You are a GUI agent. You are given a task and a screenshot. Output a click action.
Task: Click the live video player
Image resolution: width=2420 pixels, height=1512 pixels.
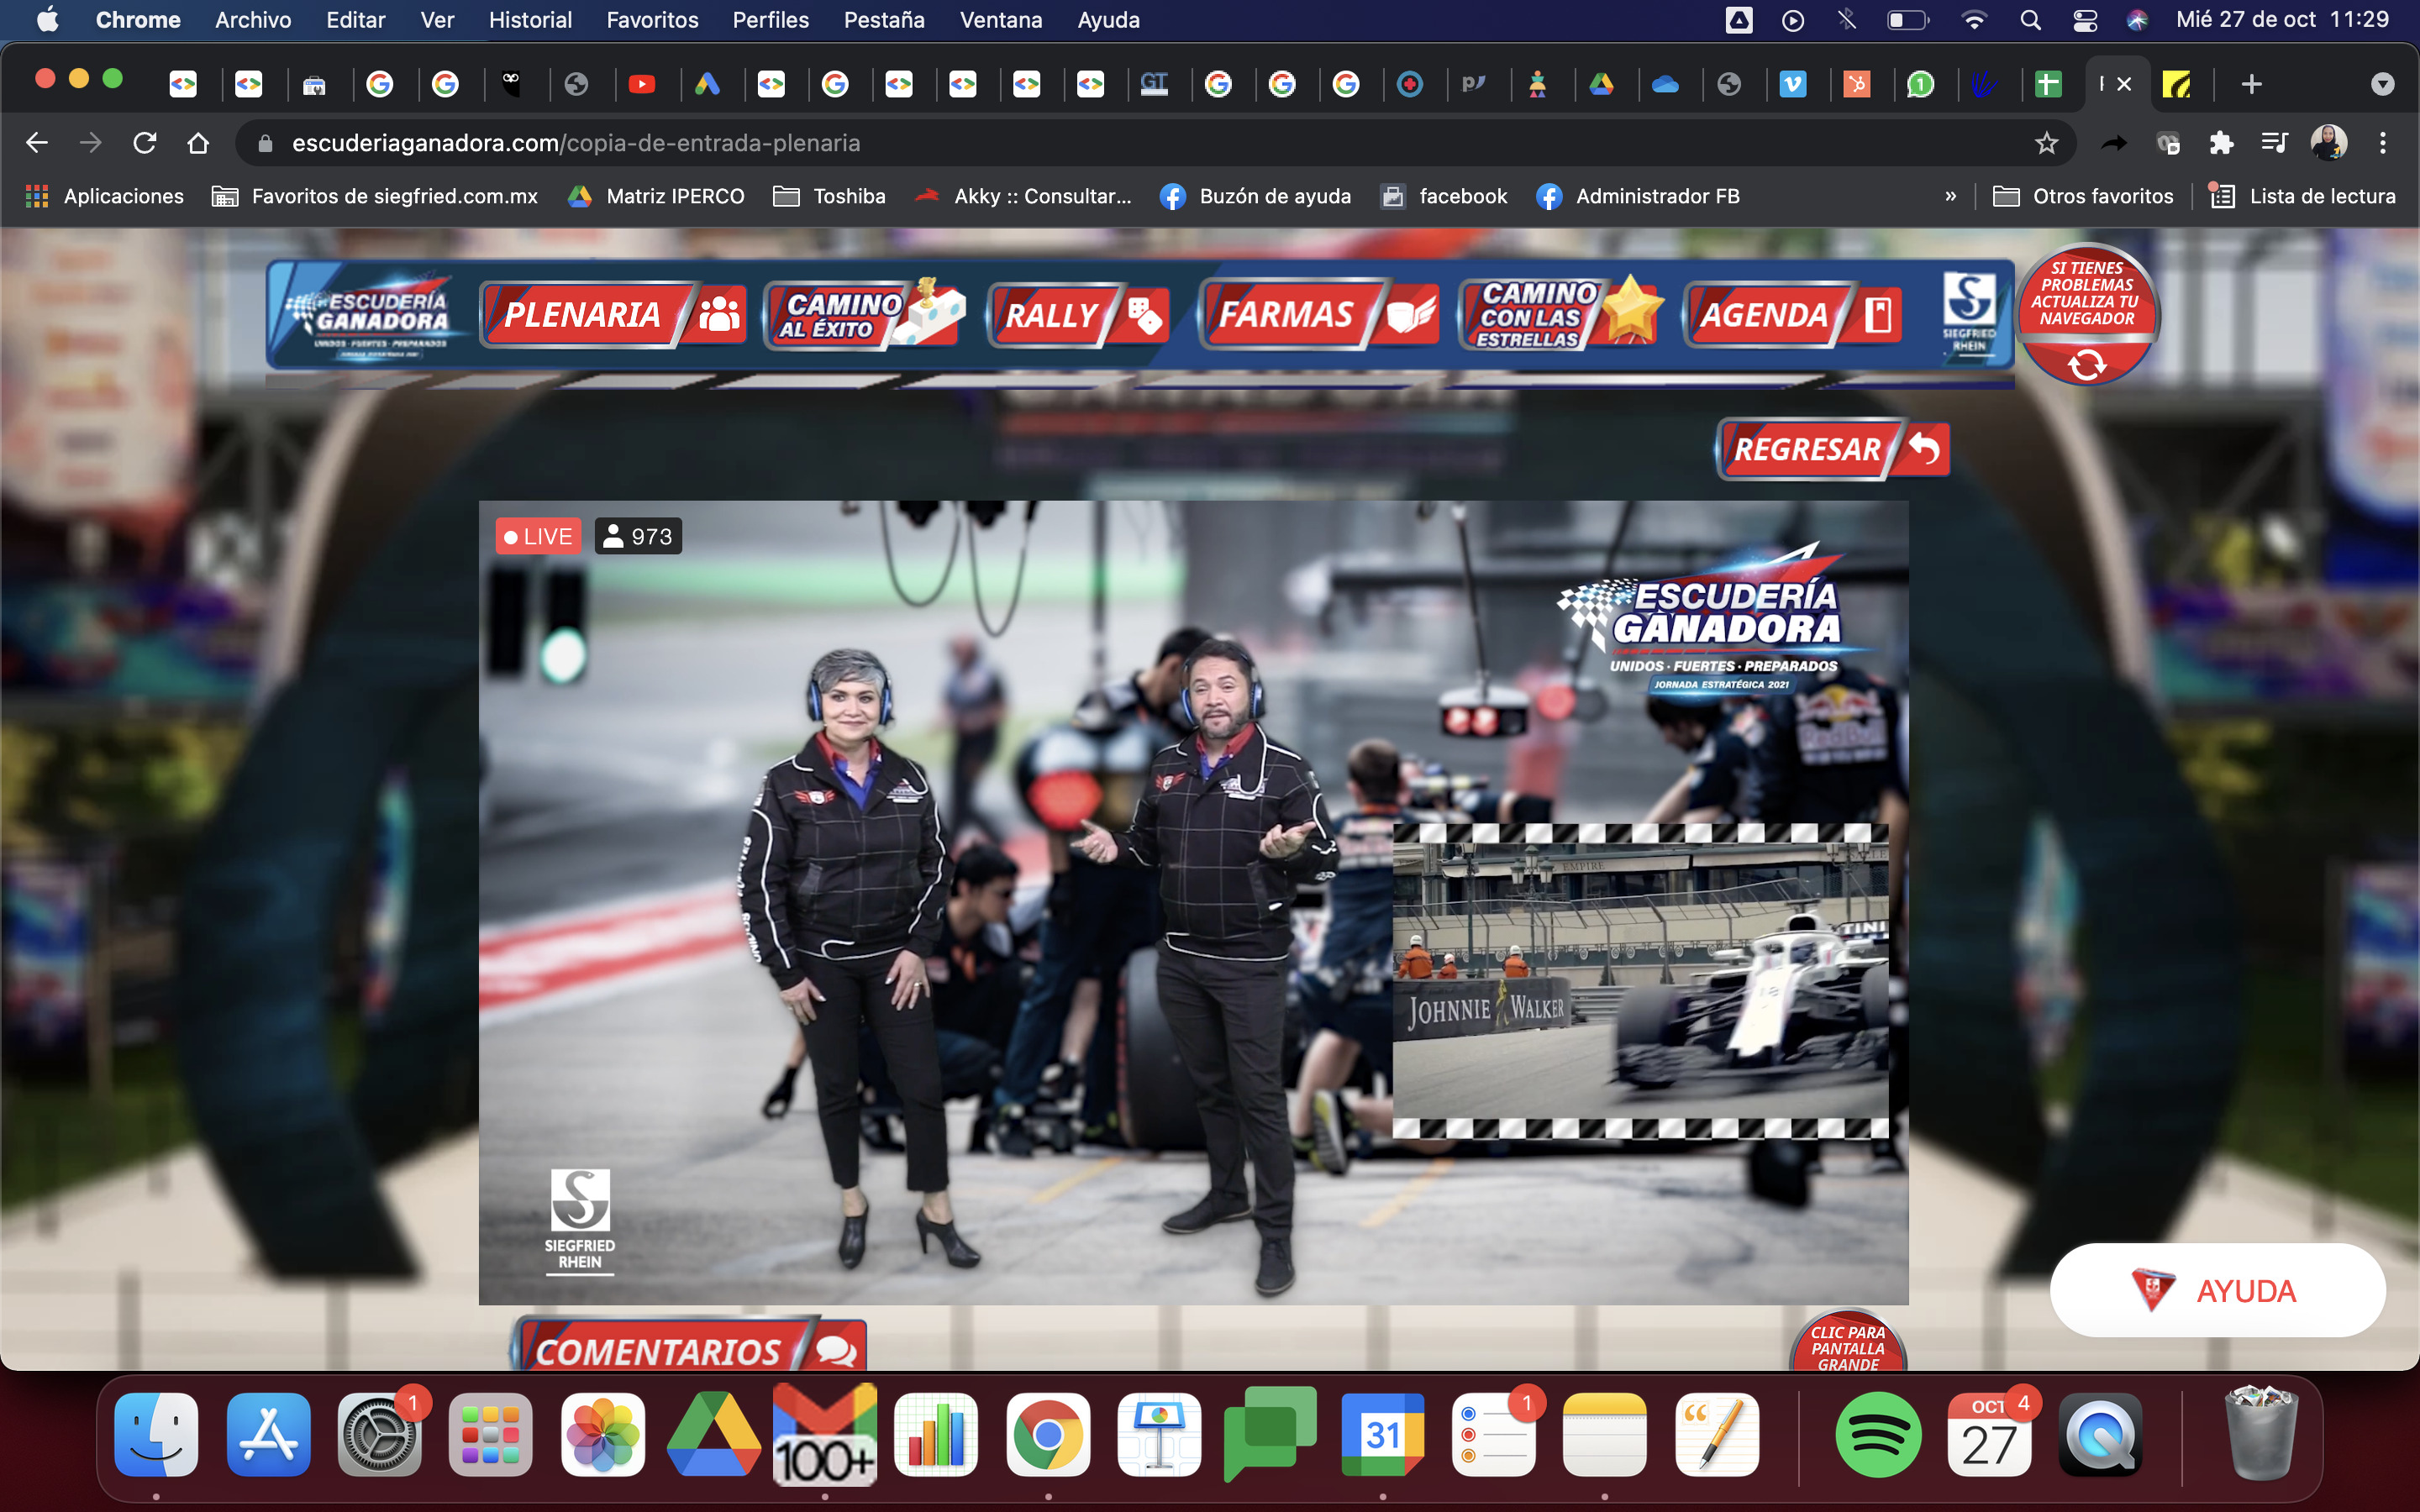(1193, 902)
